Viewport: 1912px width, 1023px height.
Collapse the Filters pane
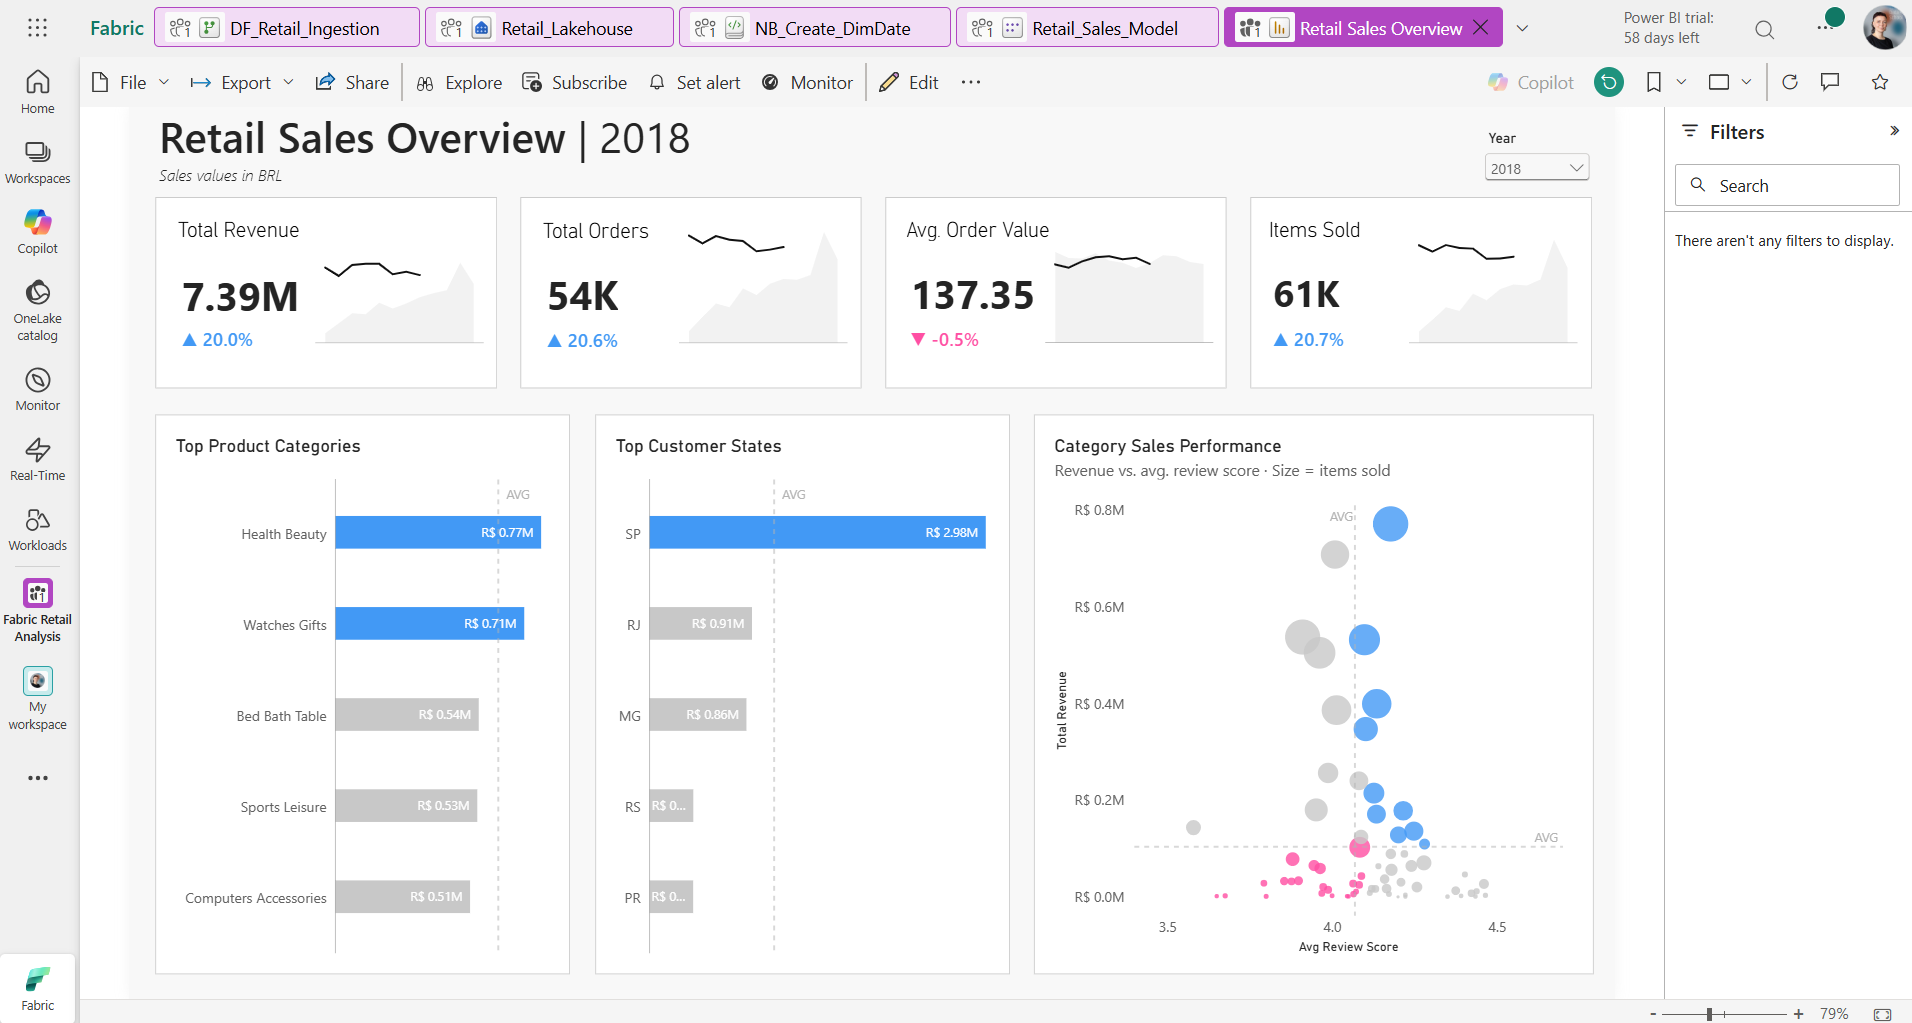point(1894,131)
